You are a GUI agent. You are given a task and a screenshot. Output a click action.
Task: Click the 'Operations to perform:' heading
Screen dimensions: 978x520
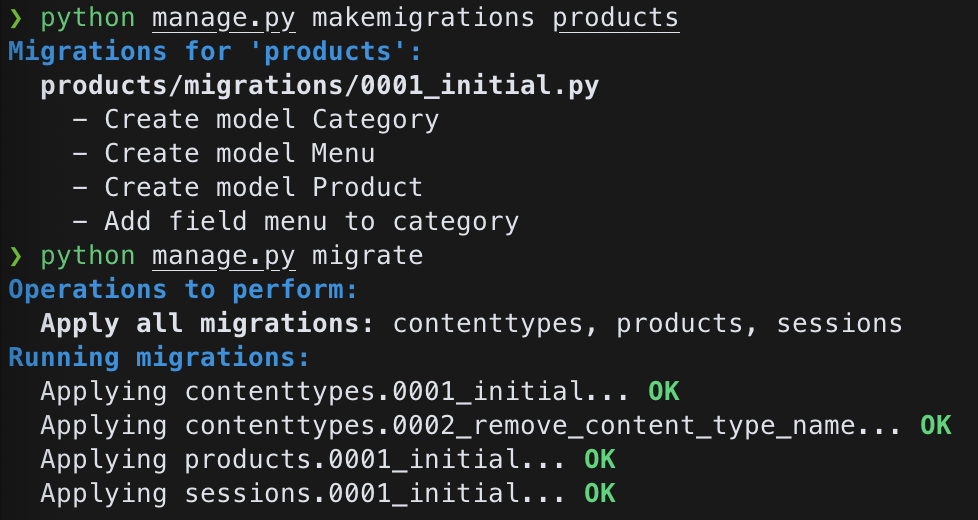tap(183, 289)
